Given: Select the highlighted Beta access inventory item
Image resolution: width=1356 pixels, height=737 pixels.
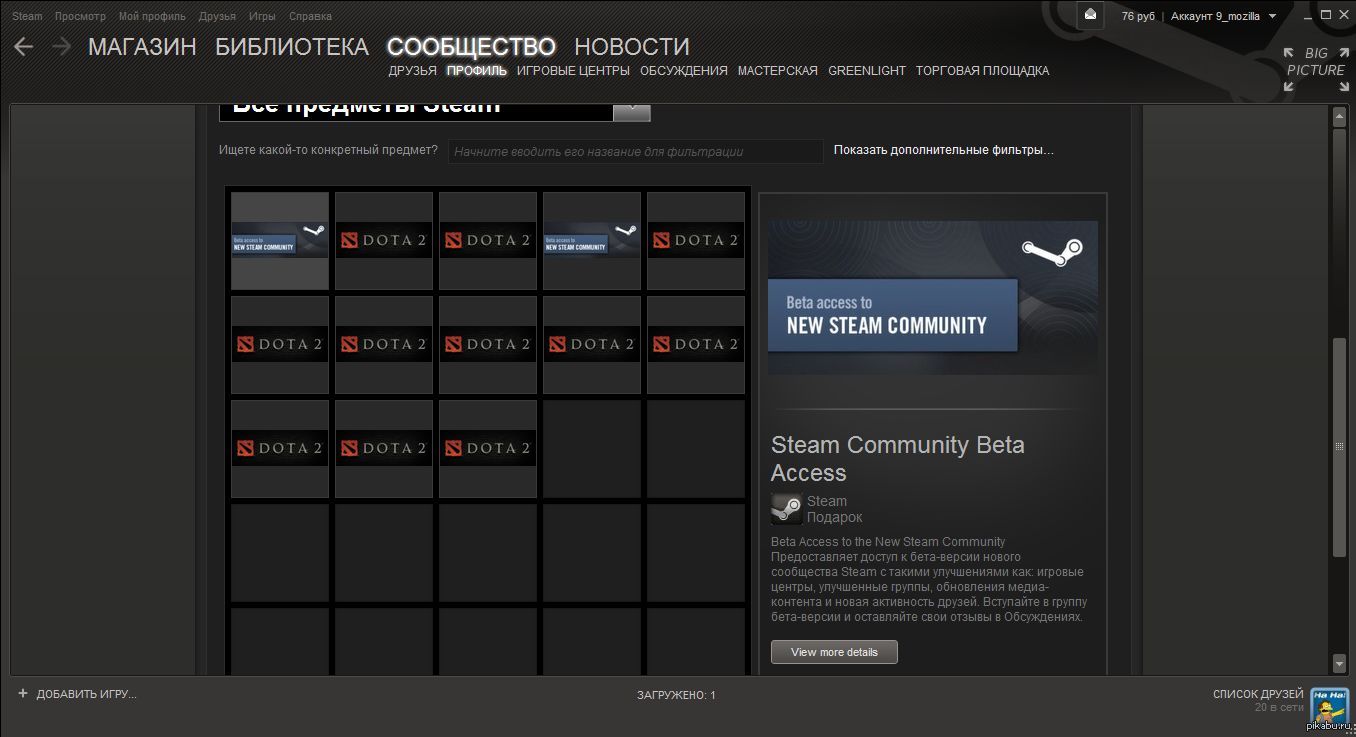Looking at the screenshot, I should pos(280,241).
